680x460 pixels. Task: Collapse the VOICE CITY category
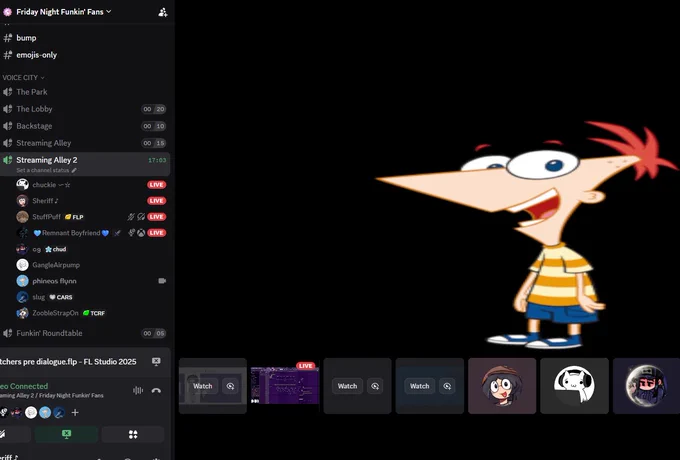coord(23,78)
